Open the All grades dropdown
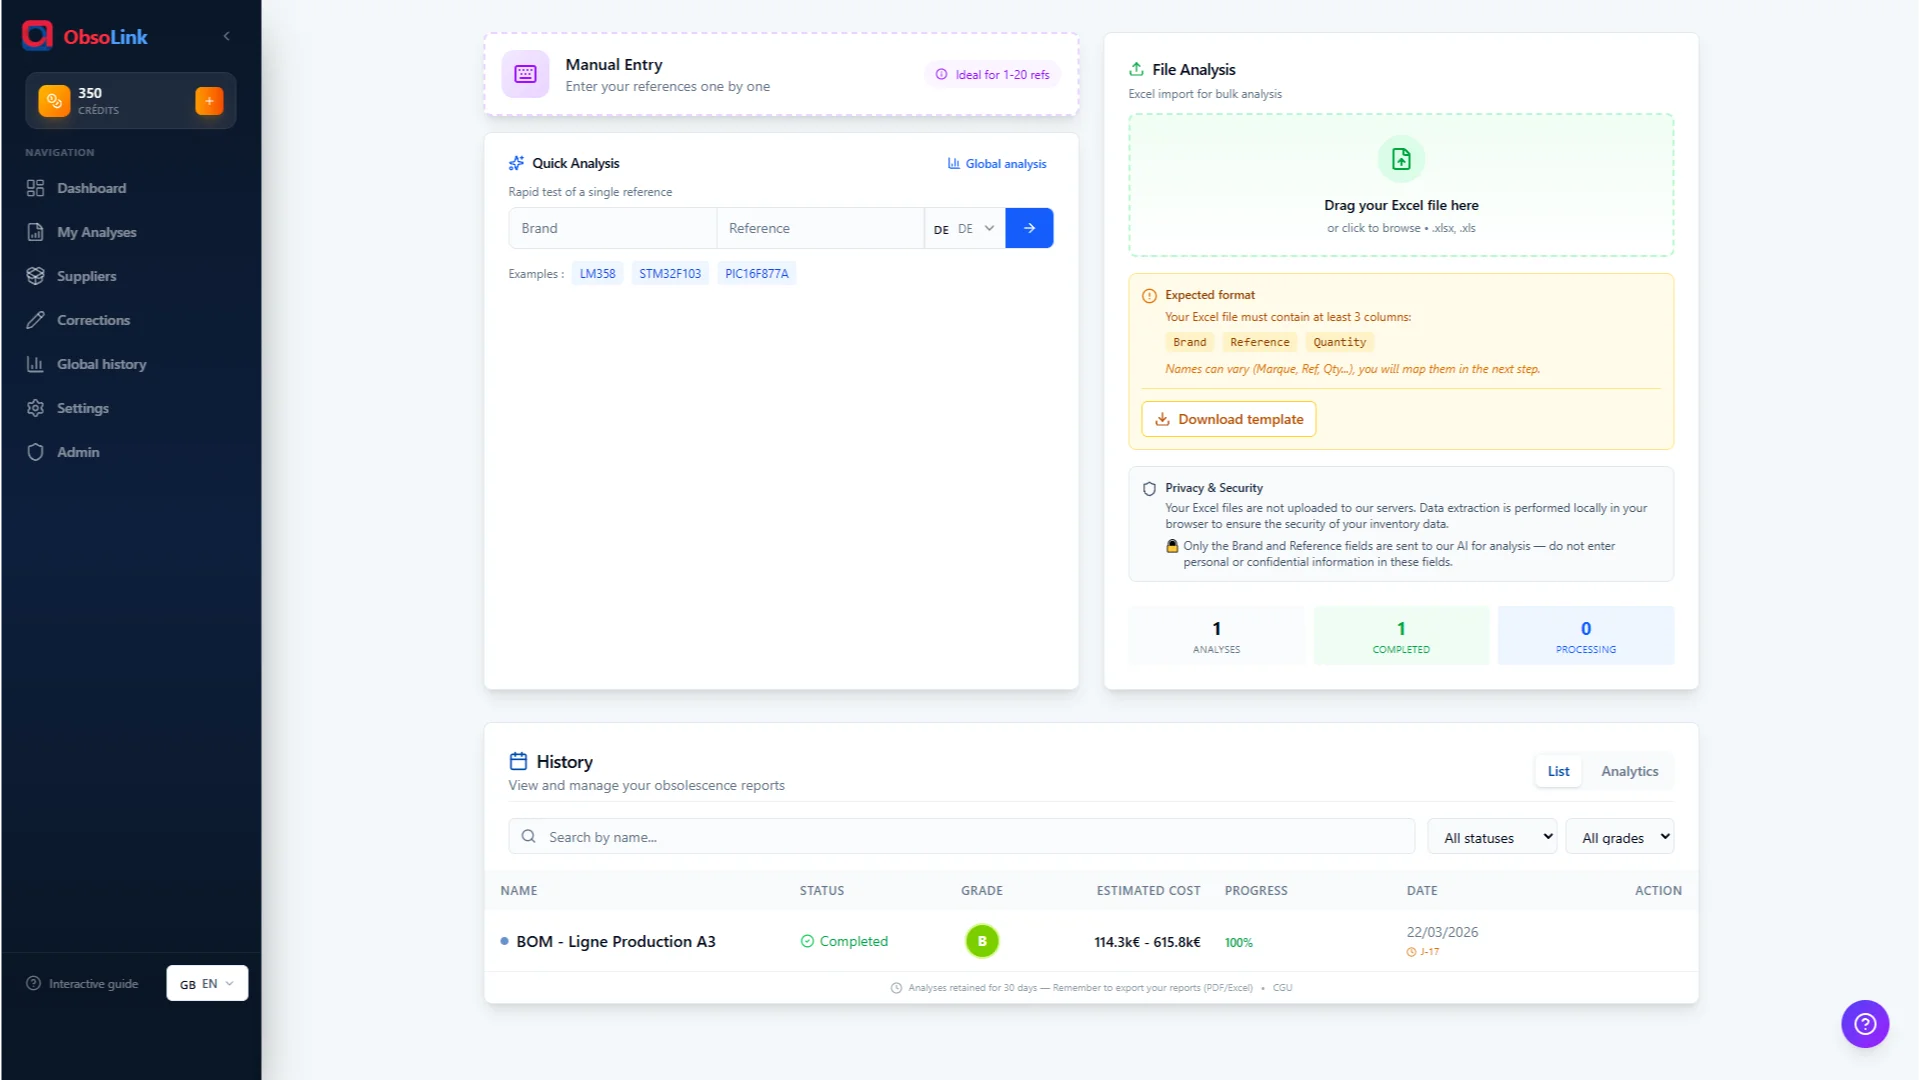The height and width of the screenshot is (1080, 1920). [x=1620, y=837]
